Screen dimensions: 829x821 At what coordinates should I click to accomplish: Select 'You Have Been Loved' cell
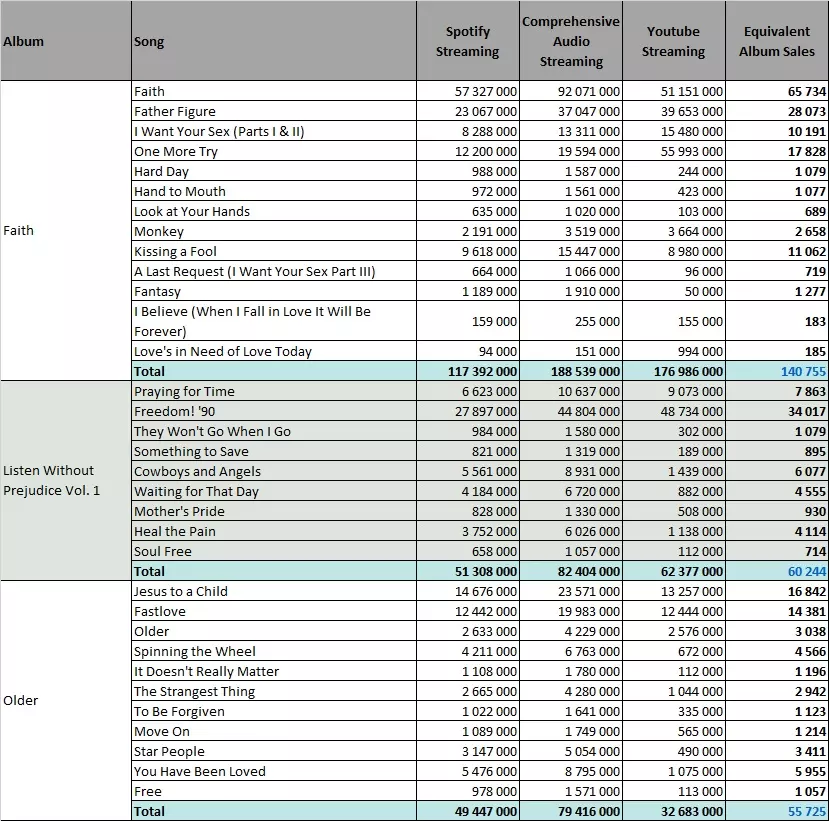point(274,771)
